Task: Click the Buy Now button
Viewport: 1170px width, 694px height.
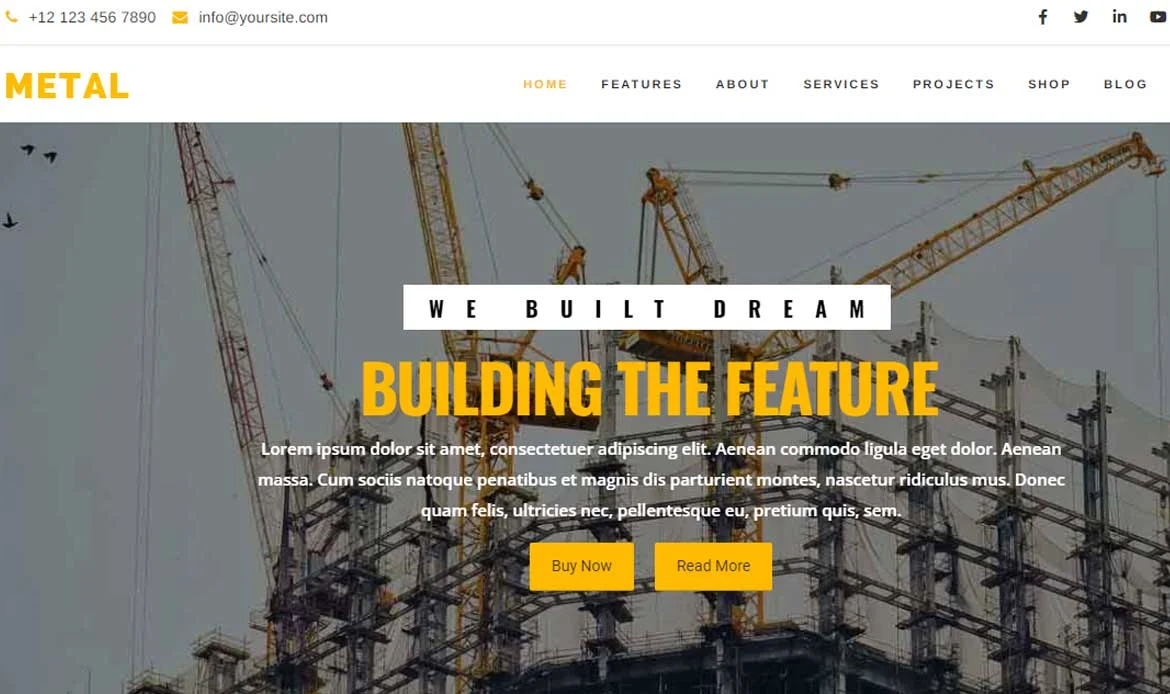Action: (x=582, y=566)
